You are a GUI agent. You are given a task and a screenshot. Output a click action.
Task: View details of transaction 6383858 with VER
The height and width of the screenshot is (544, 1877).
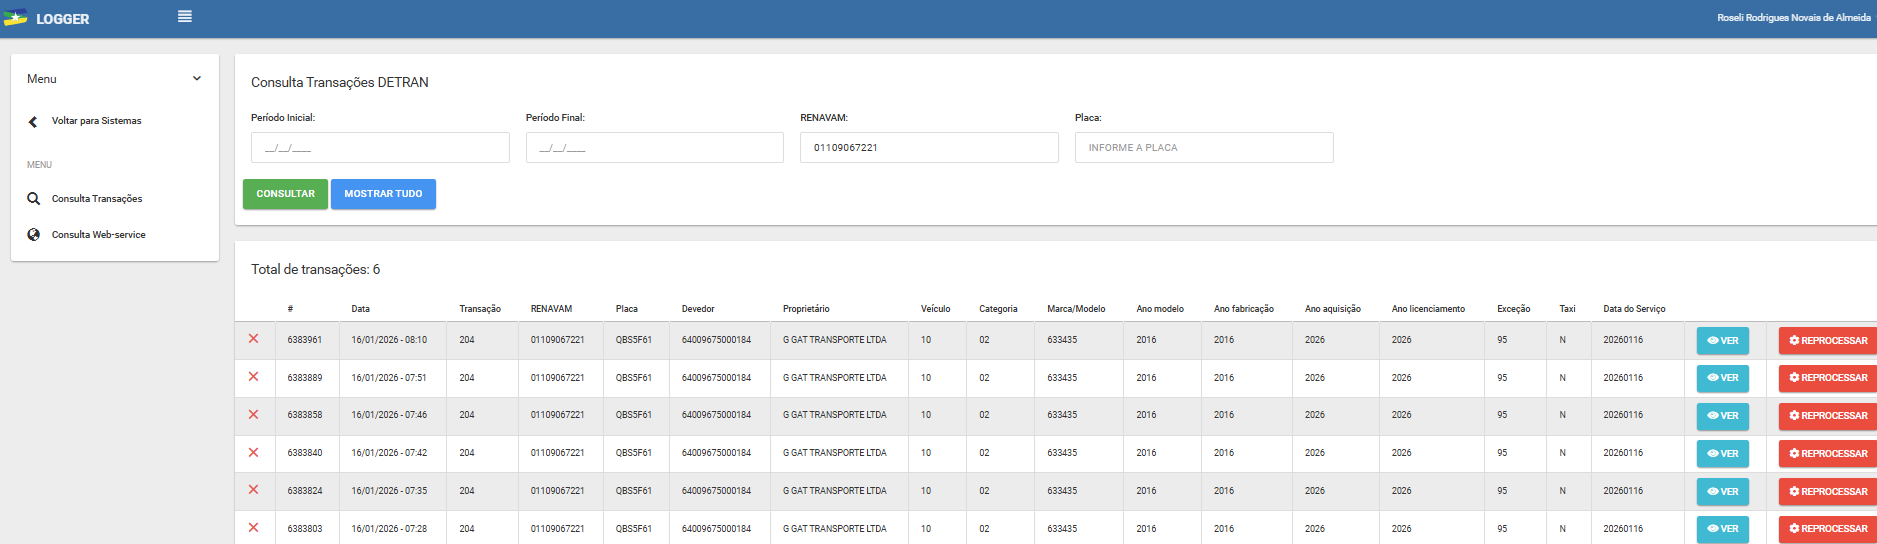point(1722,416)
